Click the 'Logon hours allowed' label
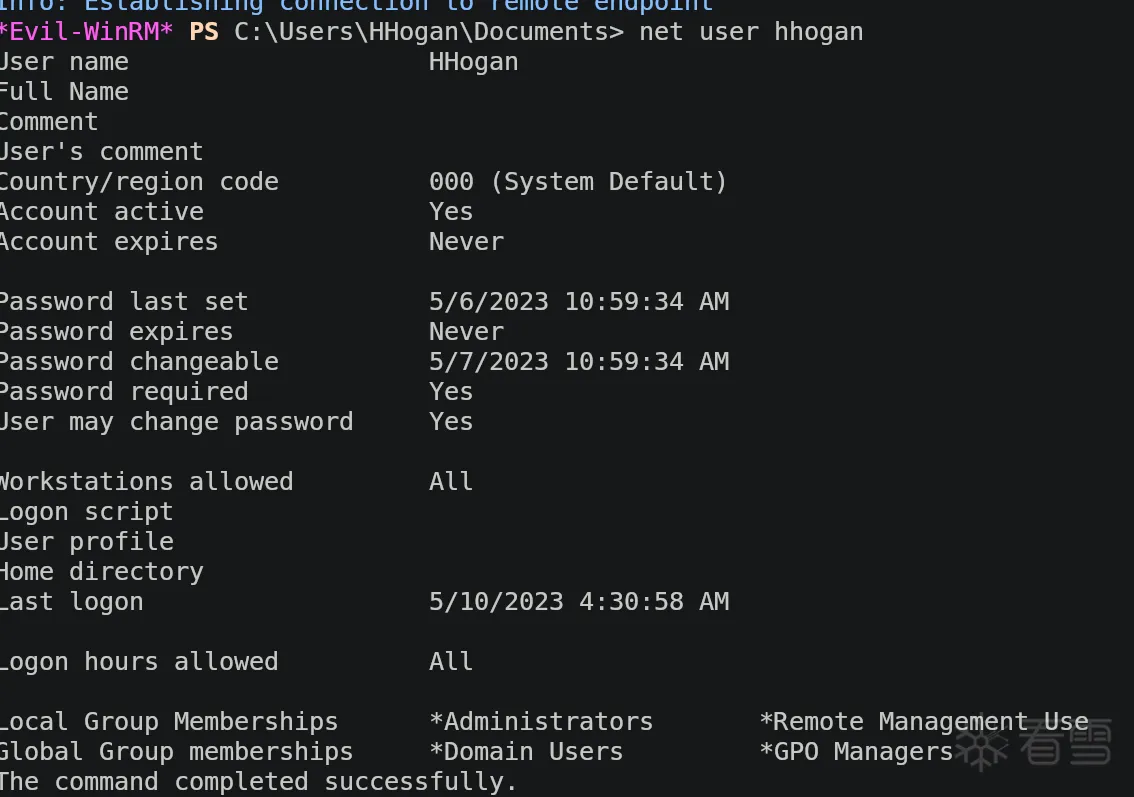1134x797 pixels. (139, 662)
